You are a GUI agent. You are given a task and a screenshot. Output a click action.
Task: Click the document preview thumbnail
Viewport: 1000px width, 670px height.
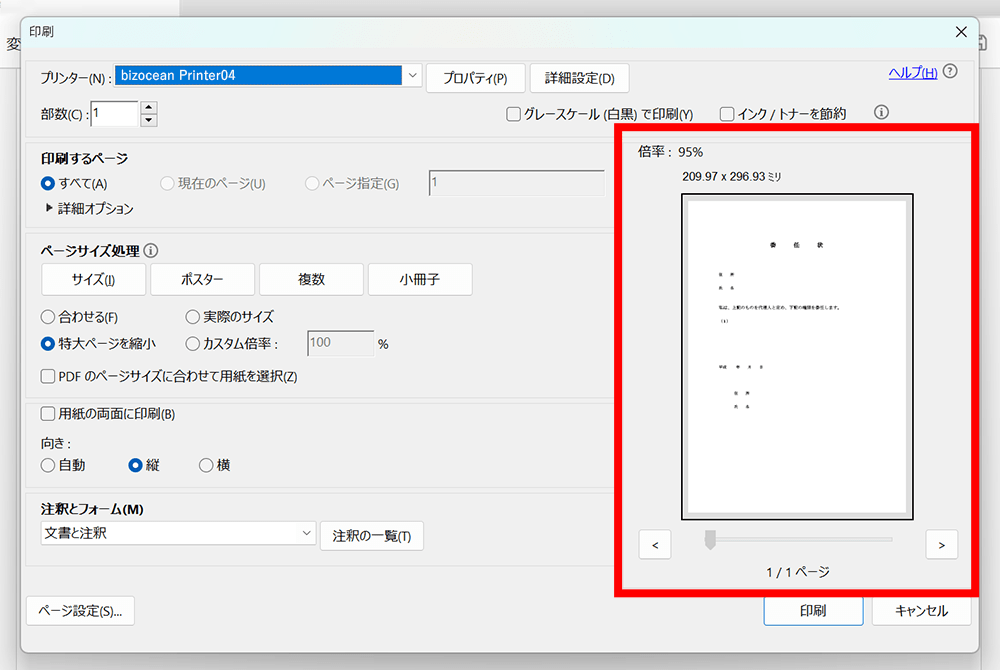[x=797, y=357]
